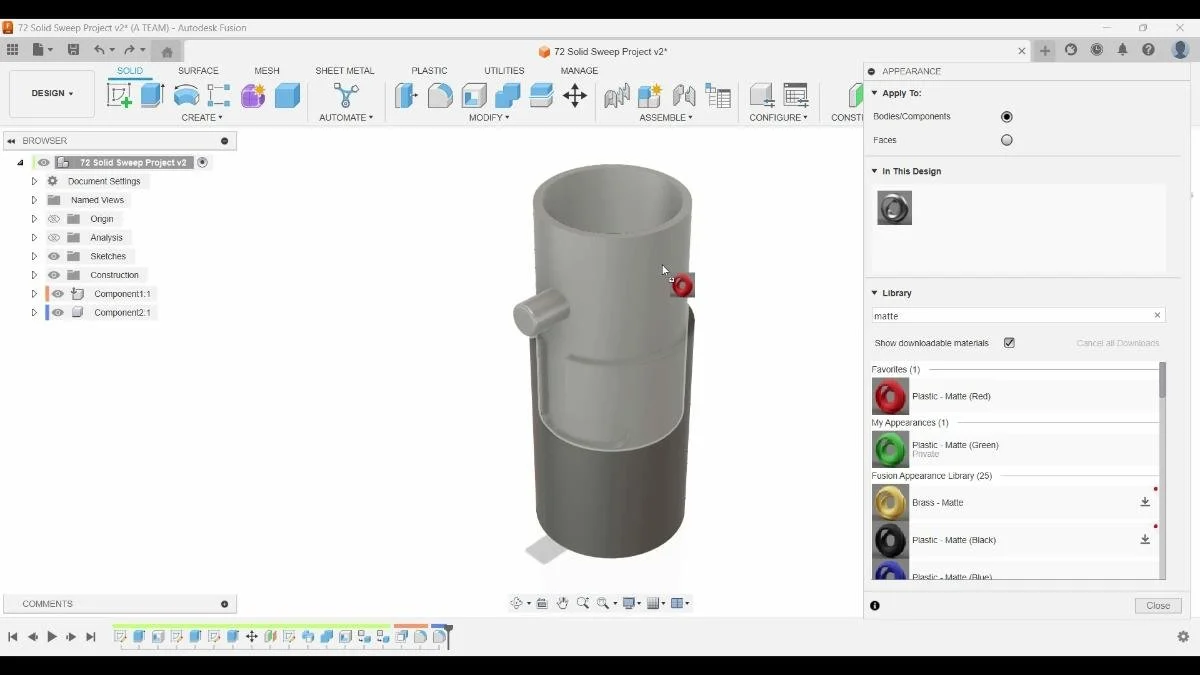This screenshot has height=675, width=1200.
Task: Toggle visibility of Origin folder
Action: click(54, 219)
